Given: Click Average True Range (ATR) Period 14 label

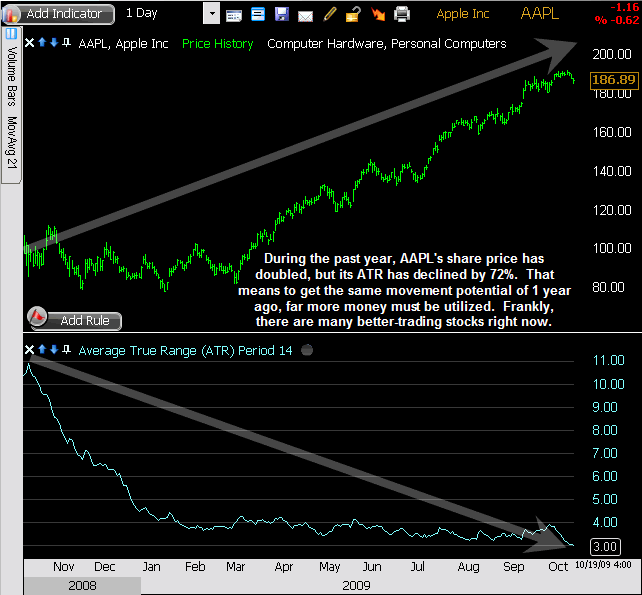Looking at the screenshot, I should [185, 351].
